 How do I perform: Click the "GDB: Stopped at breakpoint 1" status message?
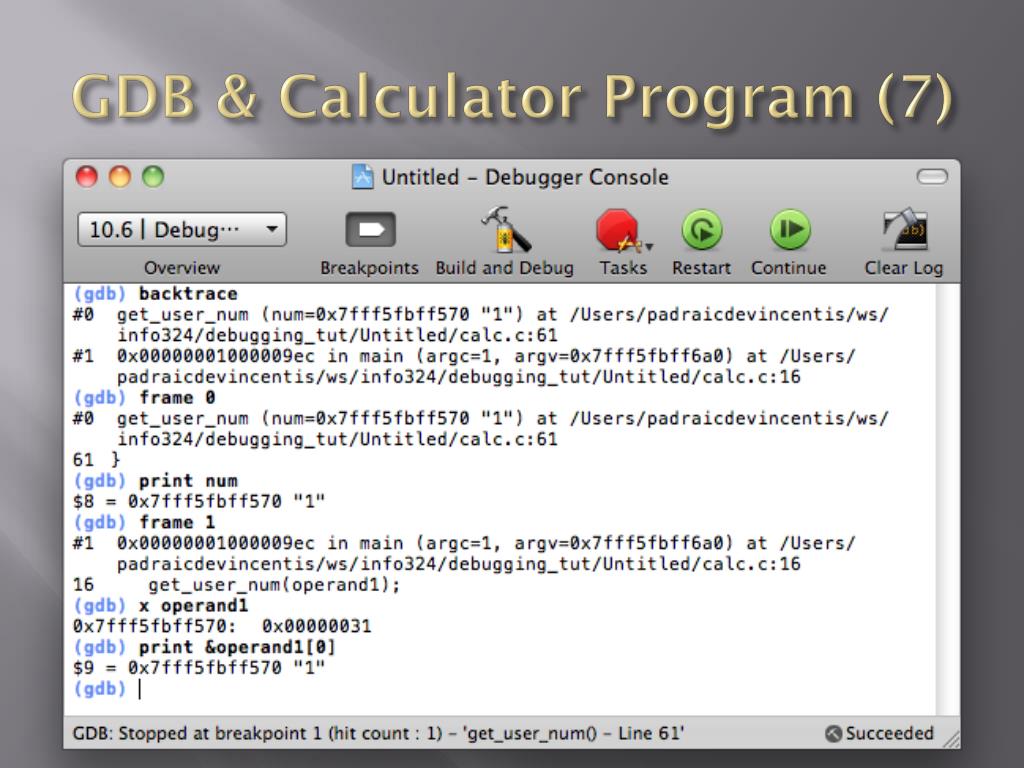379,734
